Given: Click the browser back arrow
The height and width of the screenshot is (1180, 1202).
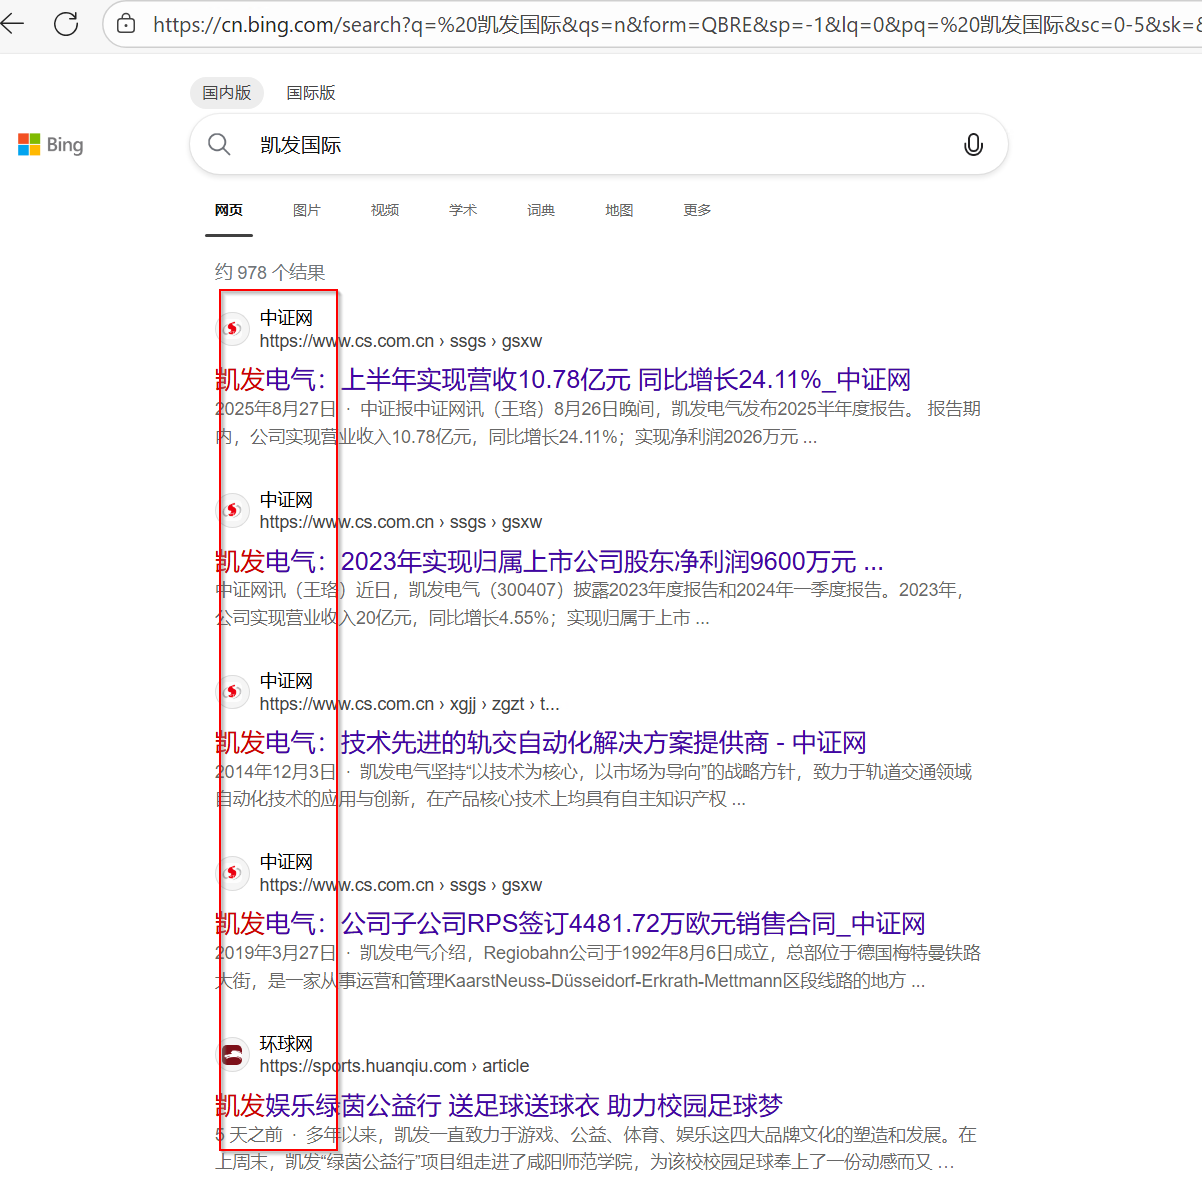Looking at the screenshot, I should coord(12,23).
